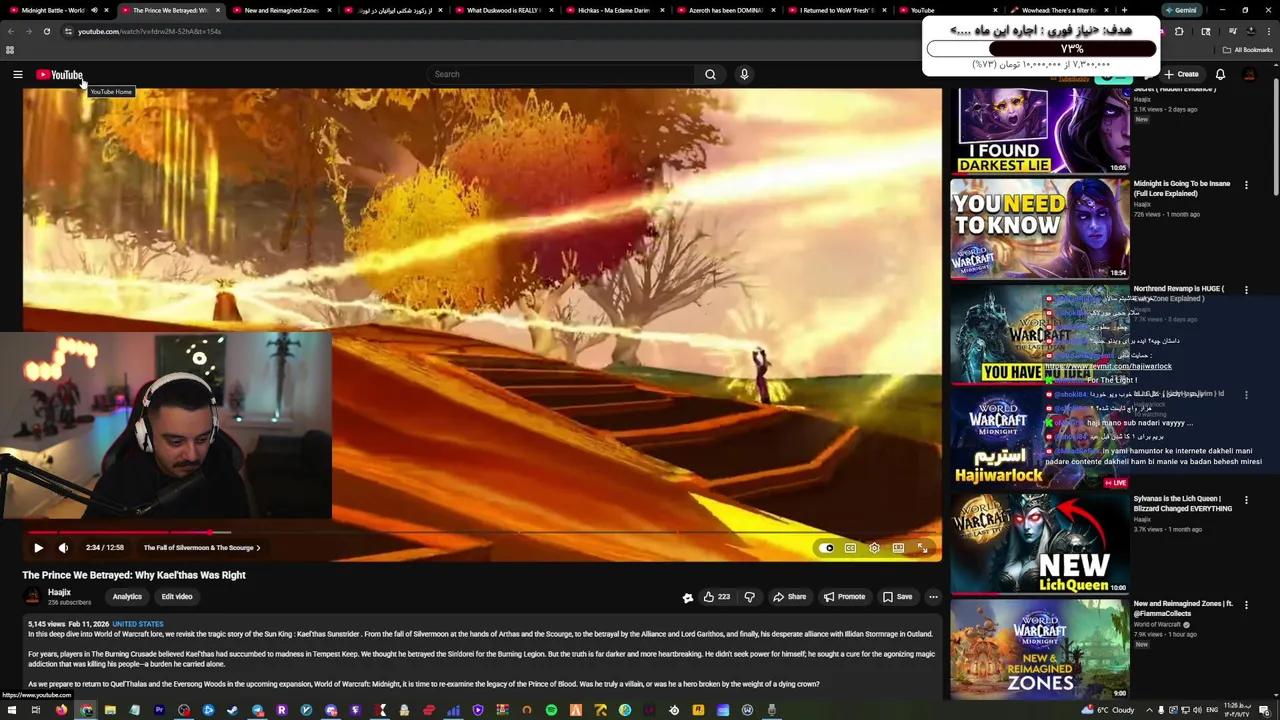Click the search magnifier button

click(x=710, y=74)
